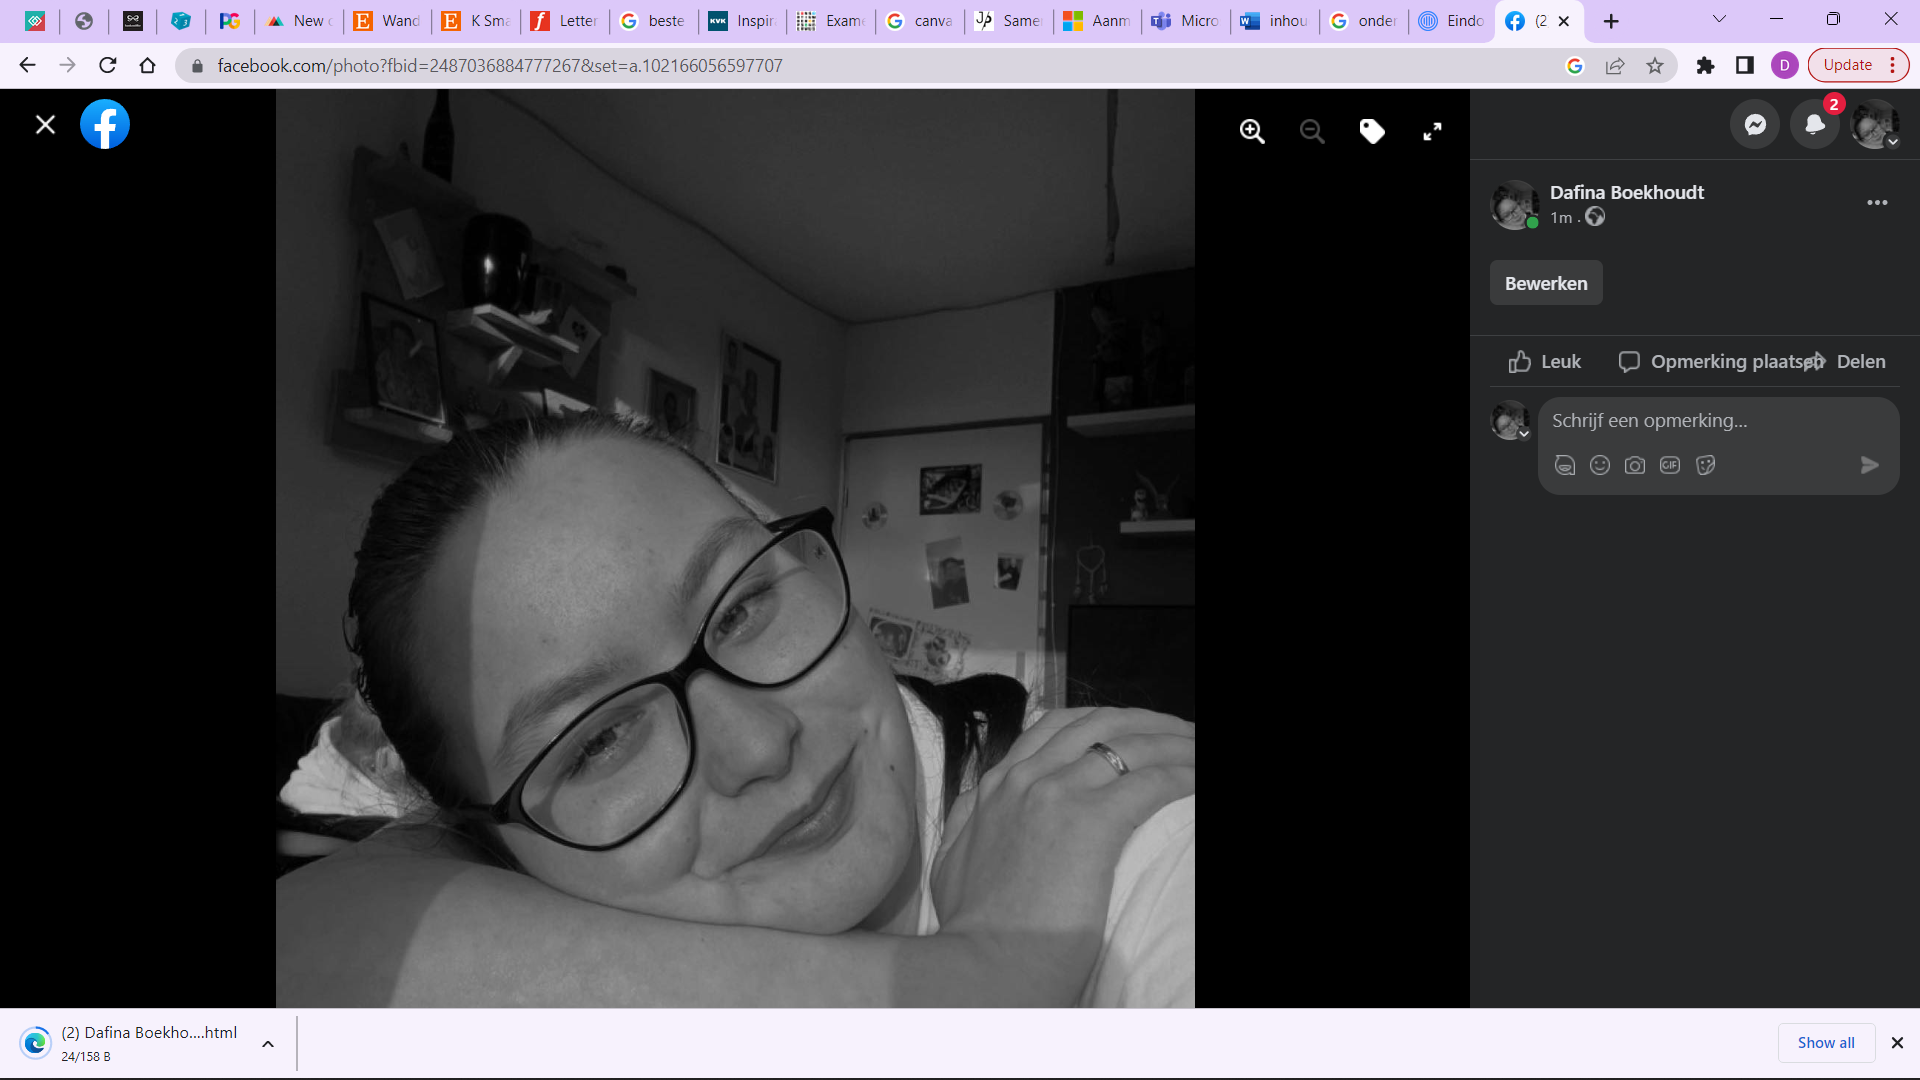Switch to the 'inhou' Word tab
Viewport: 1920px width, 1080px height.
pyautogui.click(x=1275, y=21)
